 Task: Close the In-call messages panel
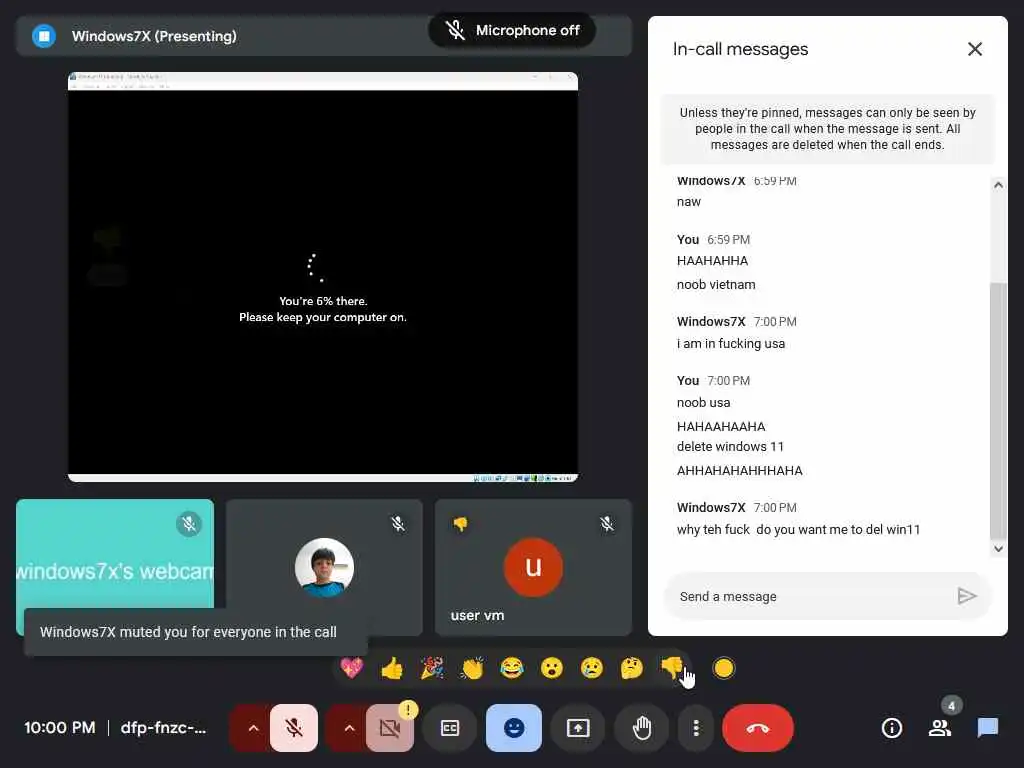click(x=974, y=49)
